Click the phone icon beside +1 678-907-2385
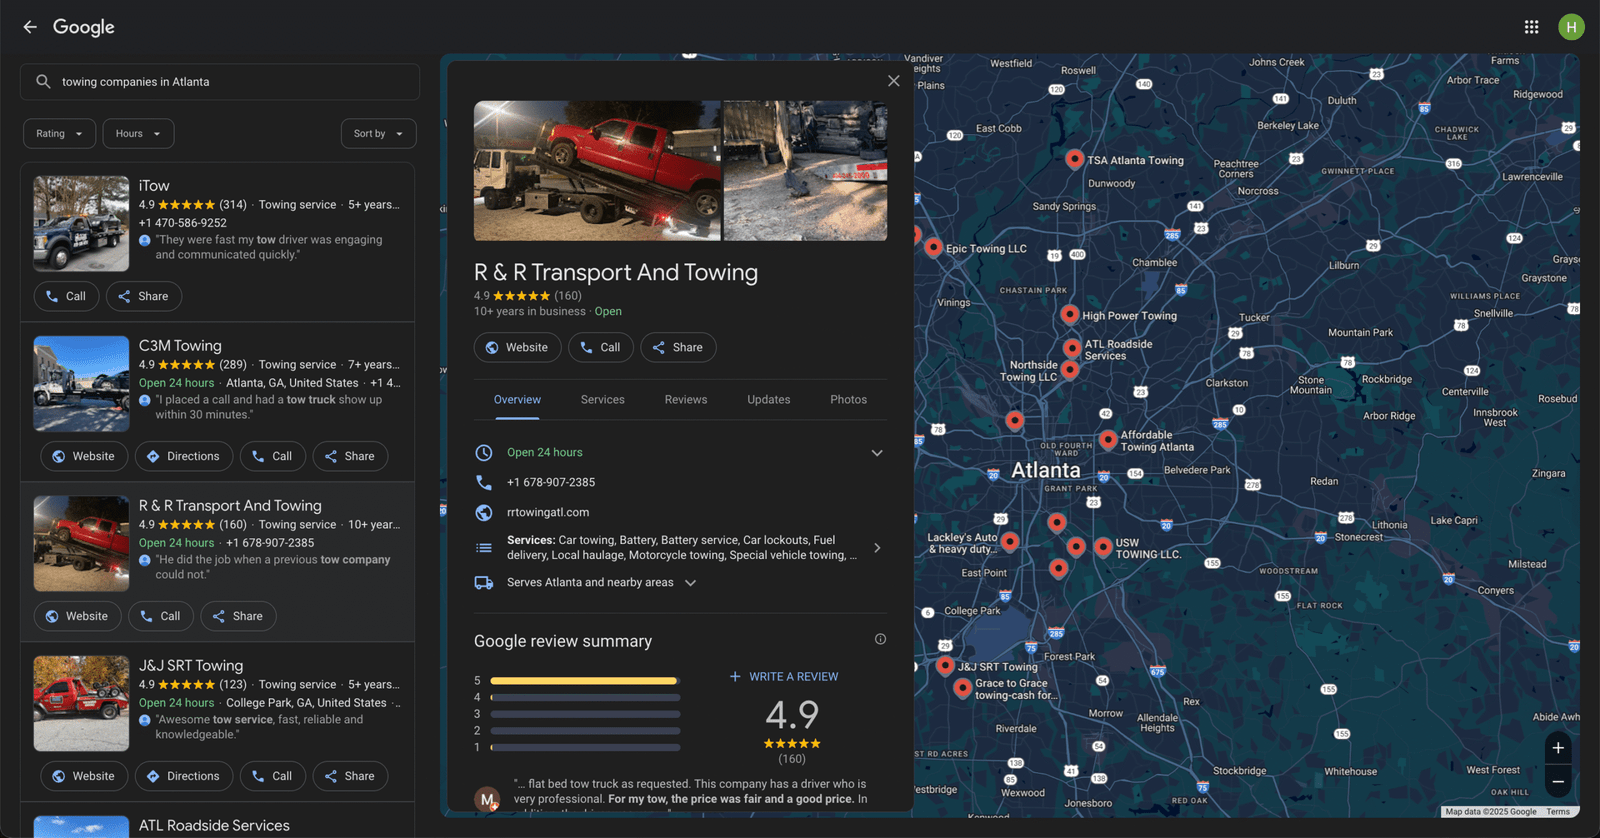The width and height of the screenshot is (1600, 838). (x=484, y=482)
